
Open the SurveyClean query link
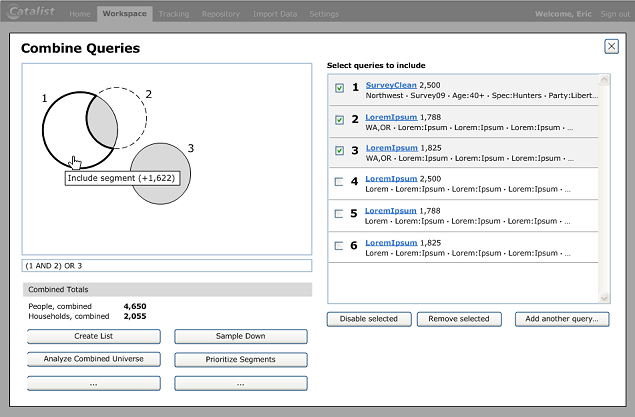click(x=391, y=85)
